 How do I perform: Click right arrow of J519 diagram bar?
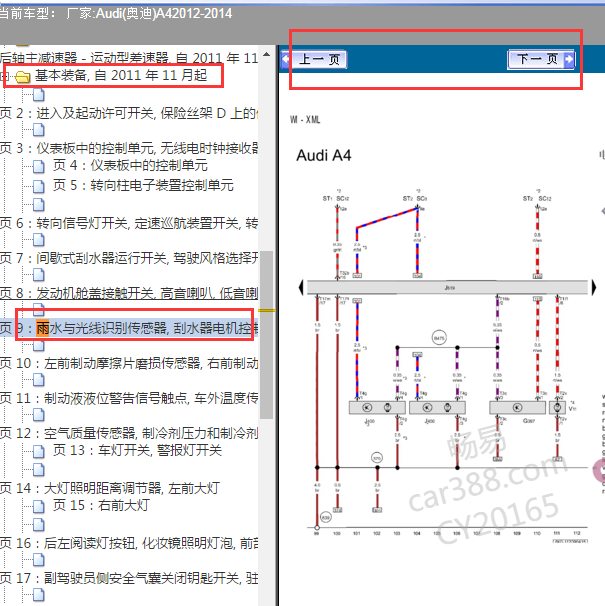pos(594,288)
